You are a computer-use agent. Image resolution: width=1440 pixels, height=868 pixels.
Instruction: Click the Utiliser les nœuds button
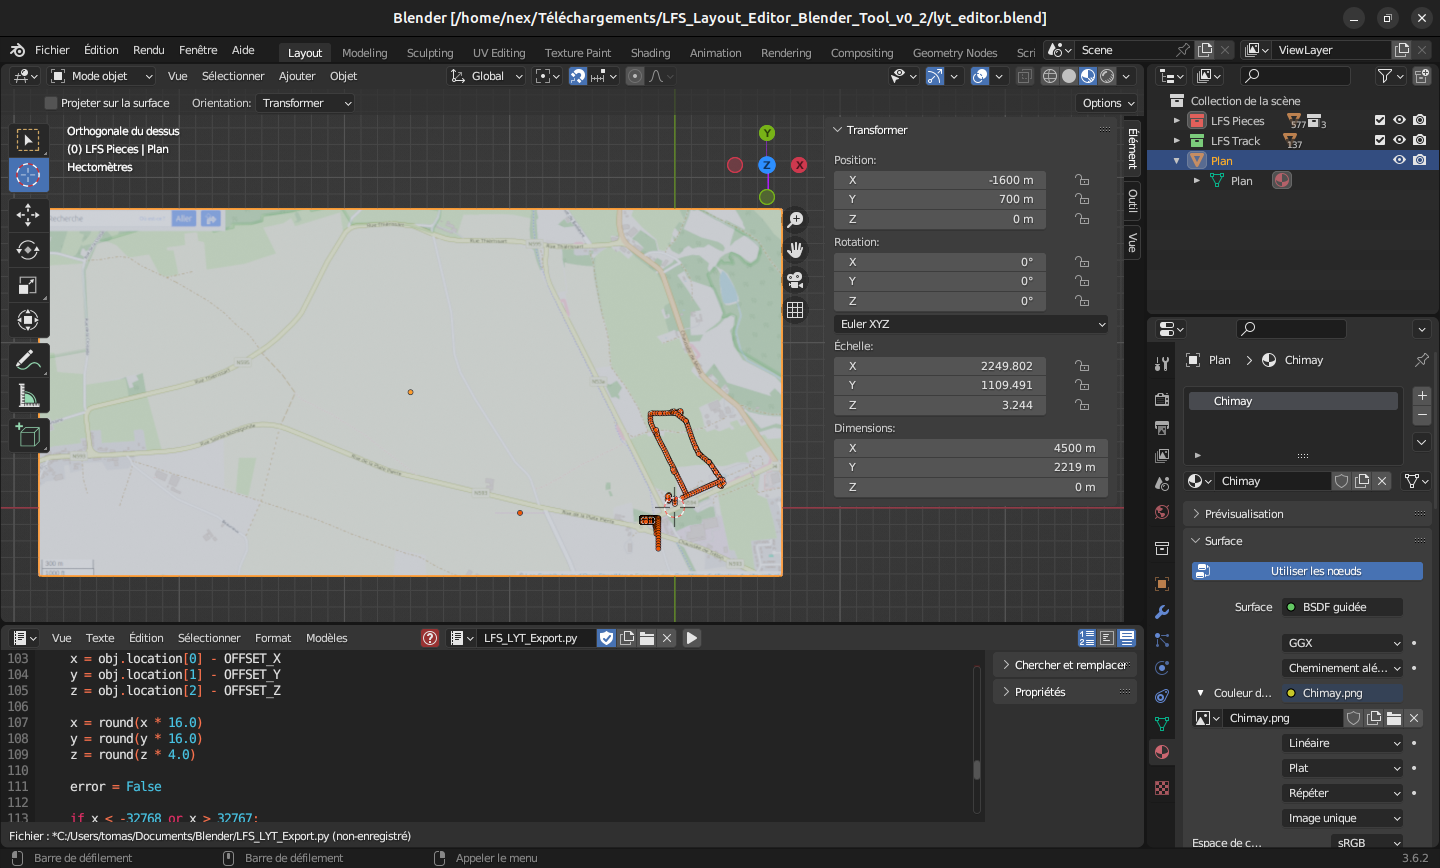click(1307, 571)
